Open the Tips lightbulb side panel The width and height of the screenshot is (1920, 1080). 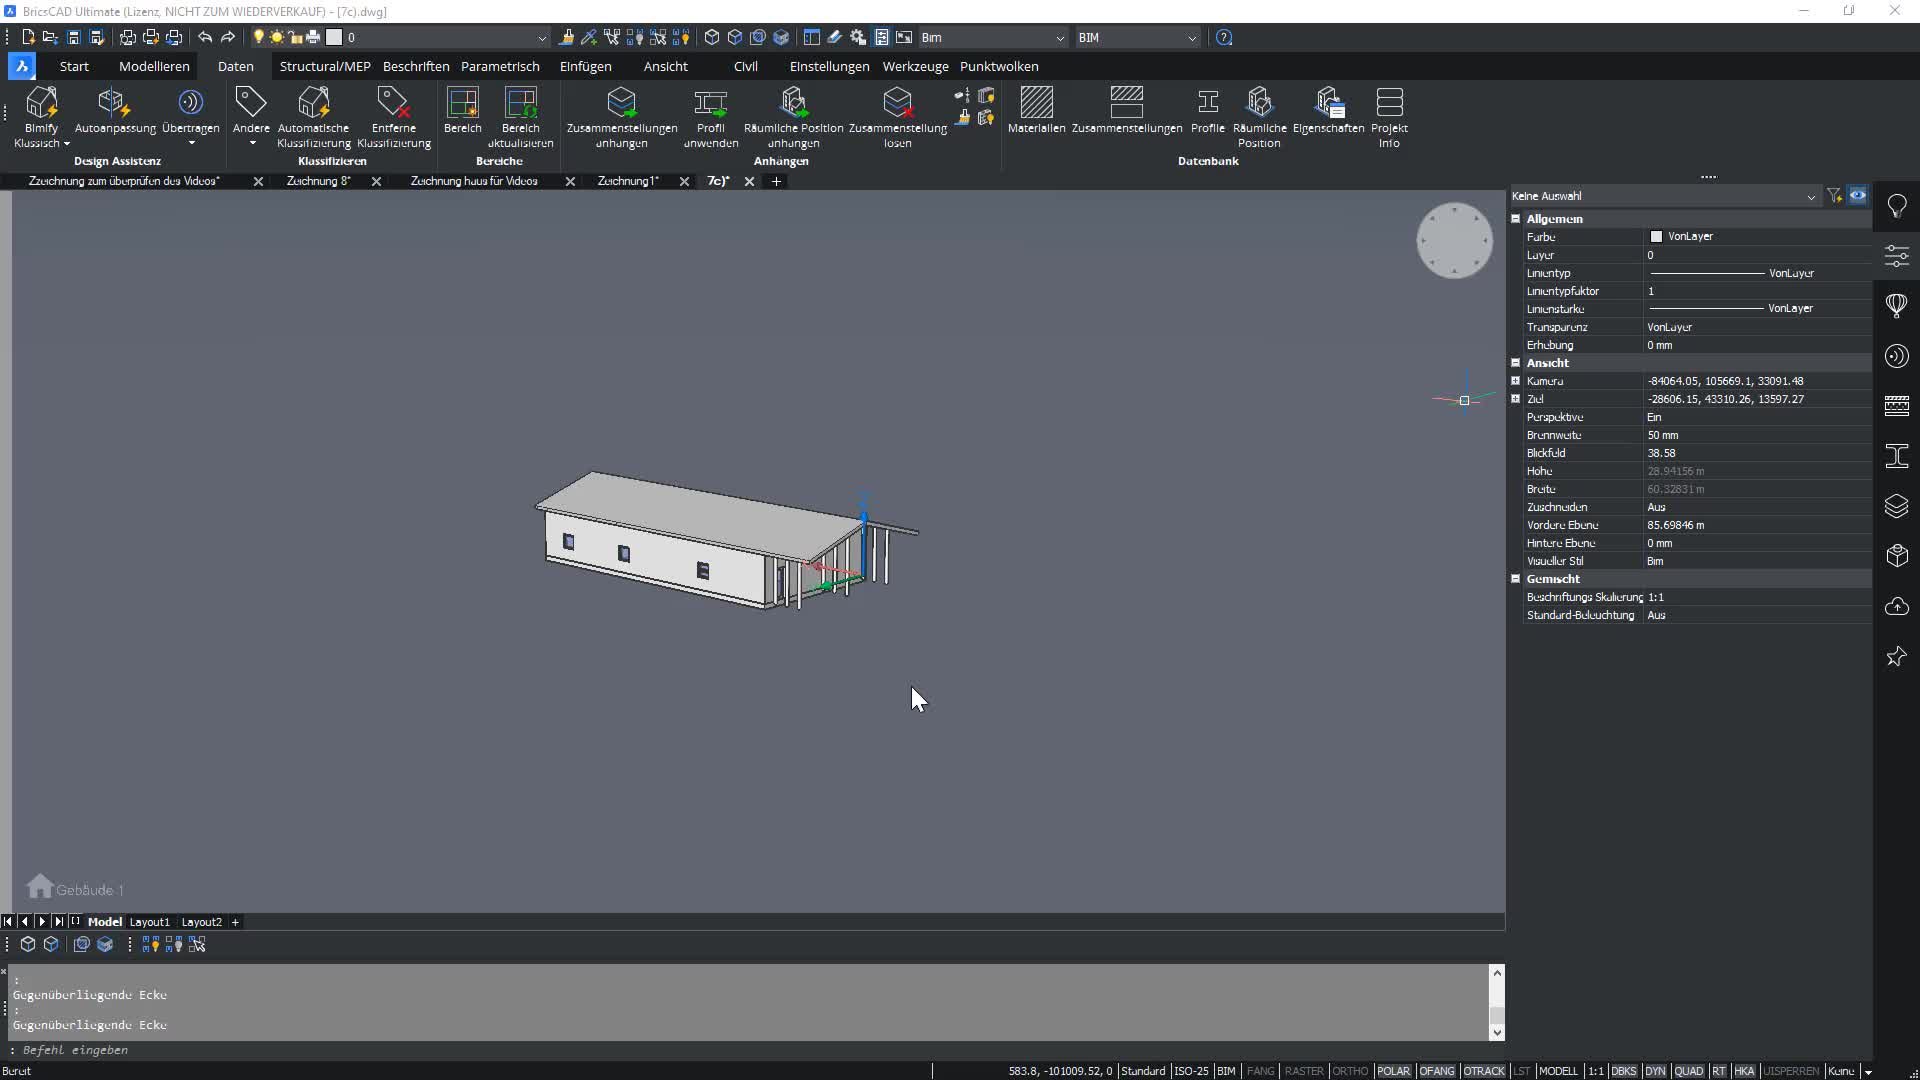(x=1896, y=206)
